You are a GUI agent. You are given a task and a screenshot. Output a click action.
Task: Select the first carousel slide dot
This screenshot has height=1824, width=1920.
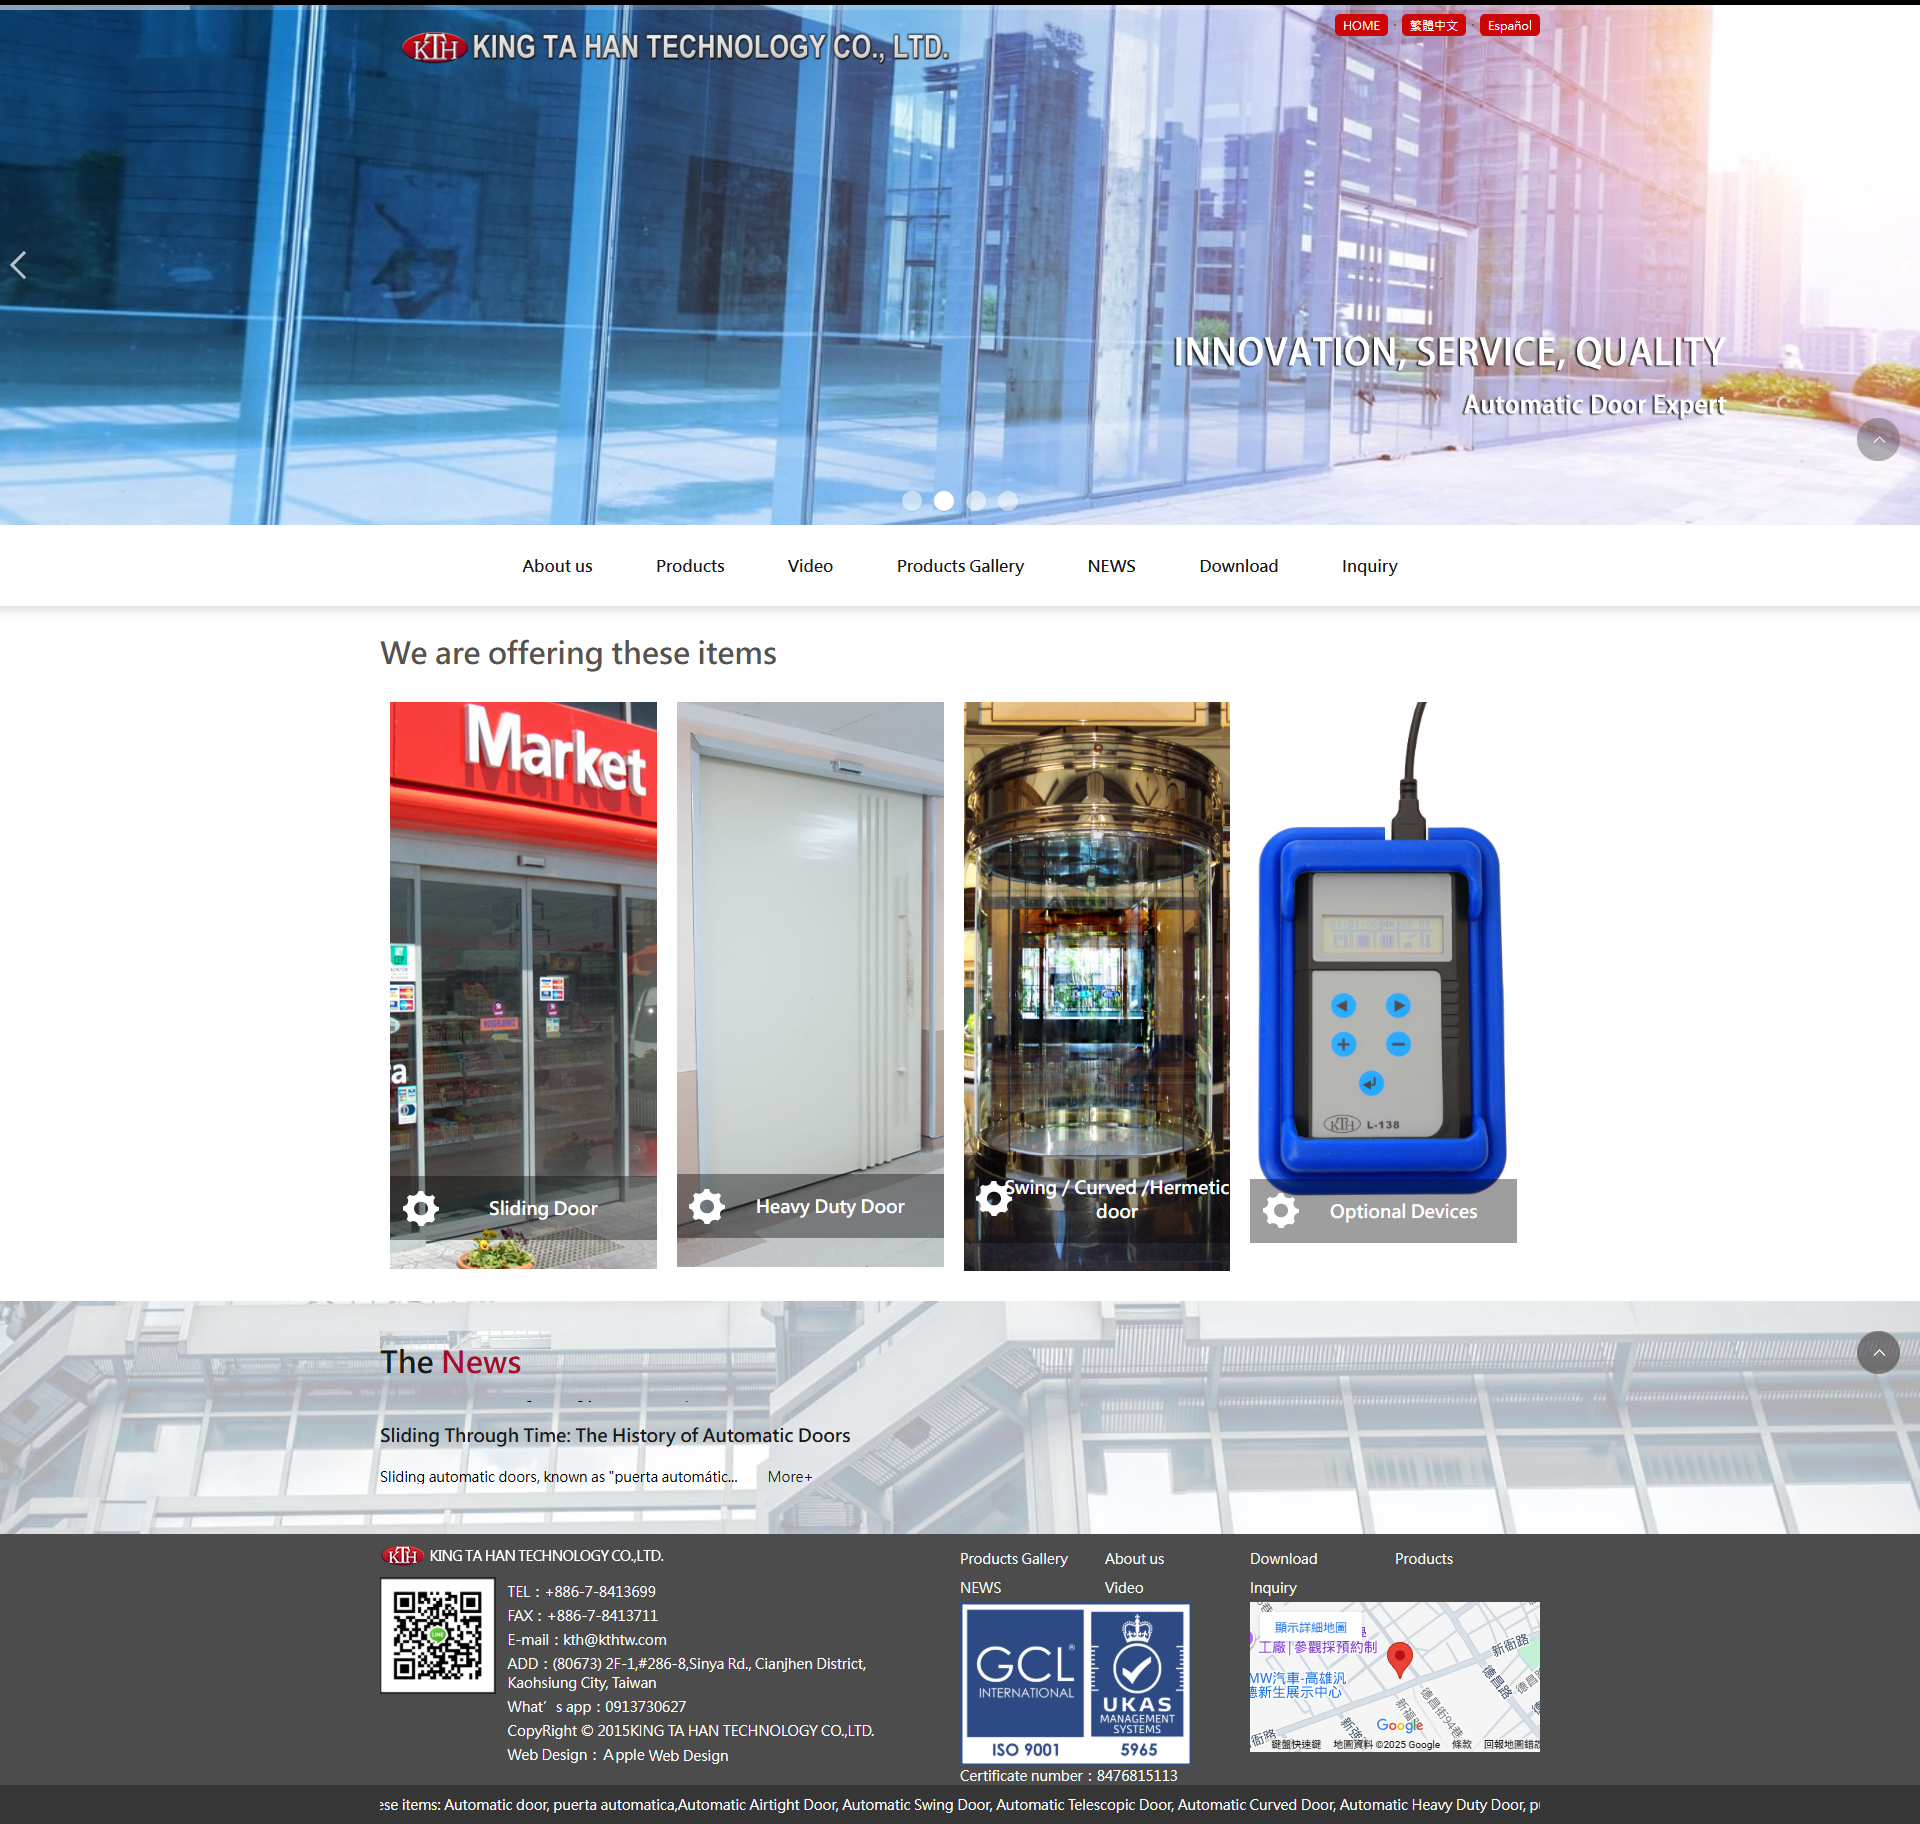(911, 501)
